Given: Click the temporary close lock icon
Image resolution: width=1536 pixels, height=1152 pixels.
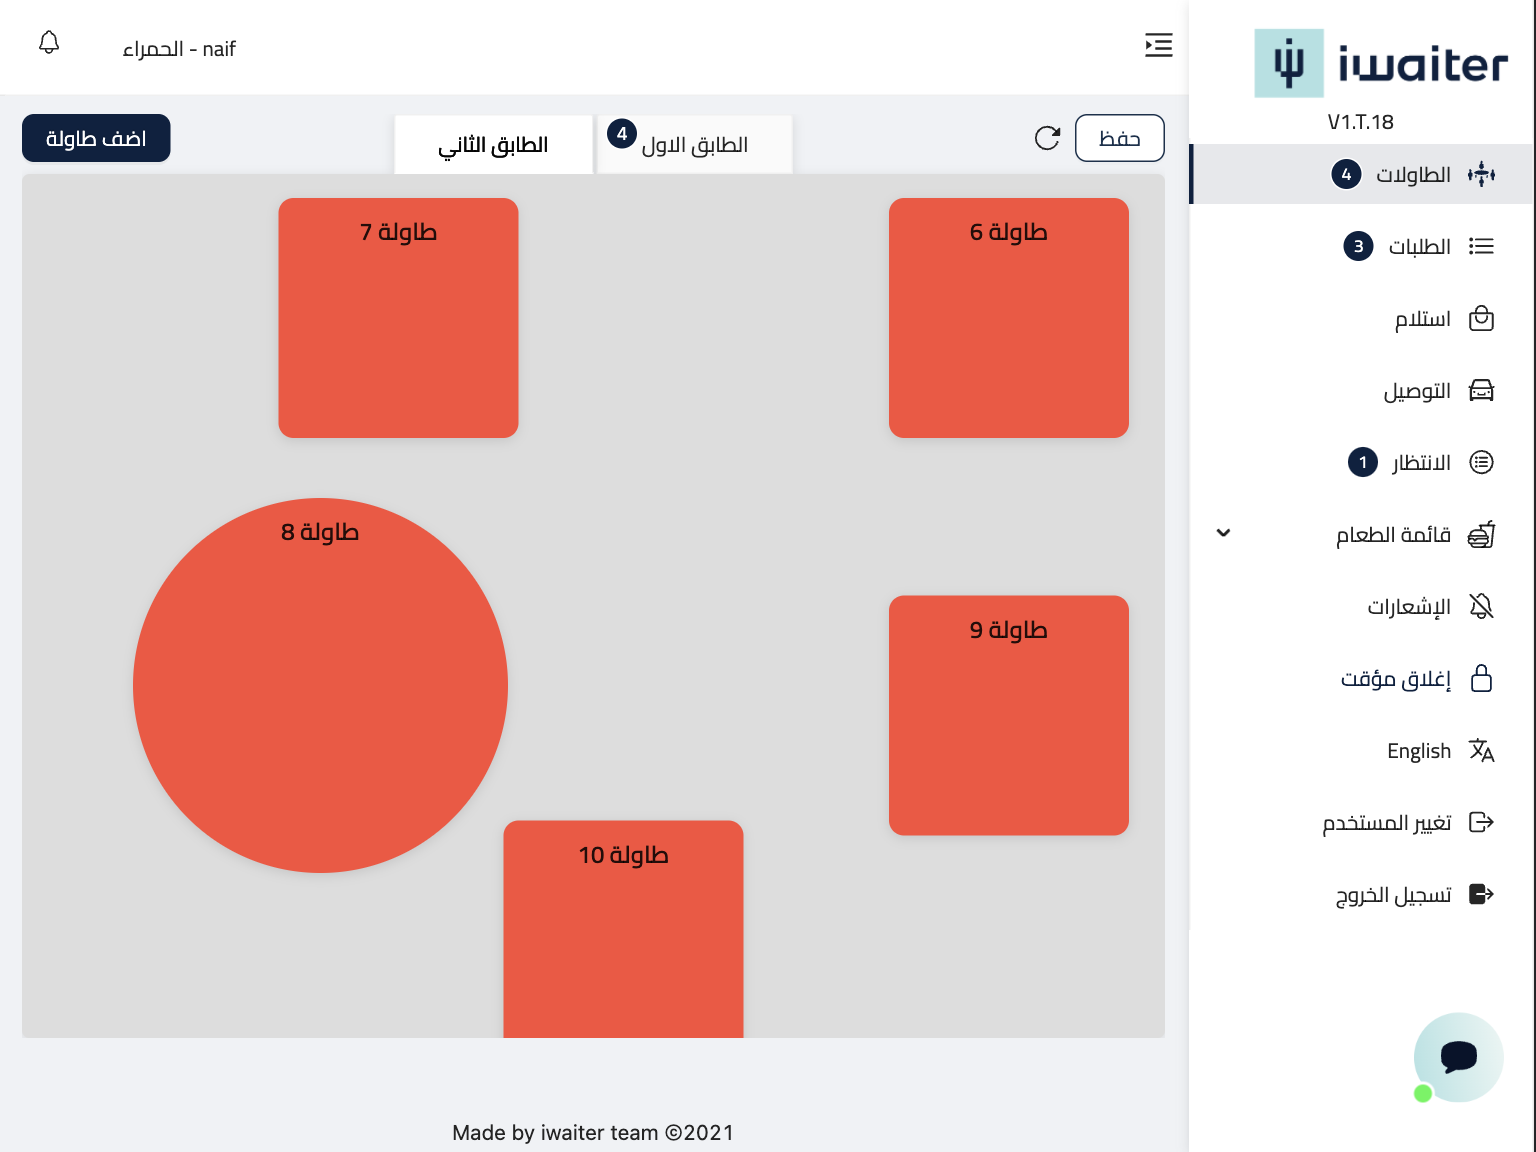Looking at the screenshot, I should coord(1481,679).
